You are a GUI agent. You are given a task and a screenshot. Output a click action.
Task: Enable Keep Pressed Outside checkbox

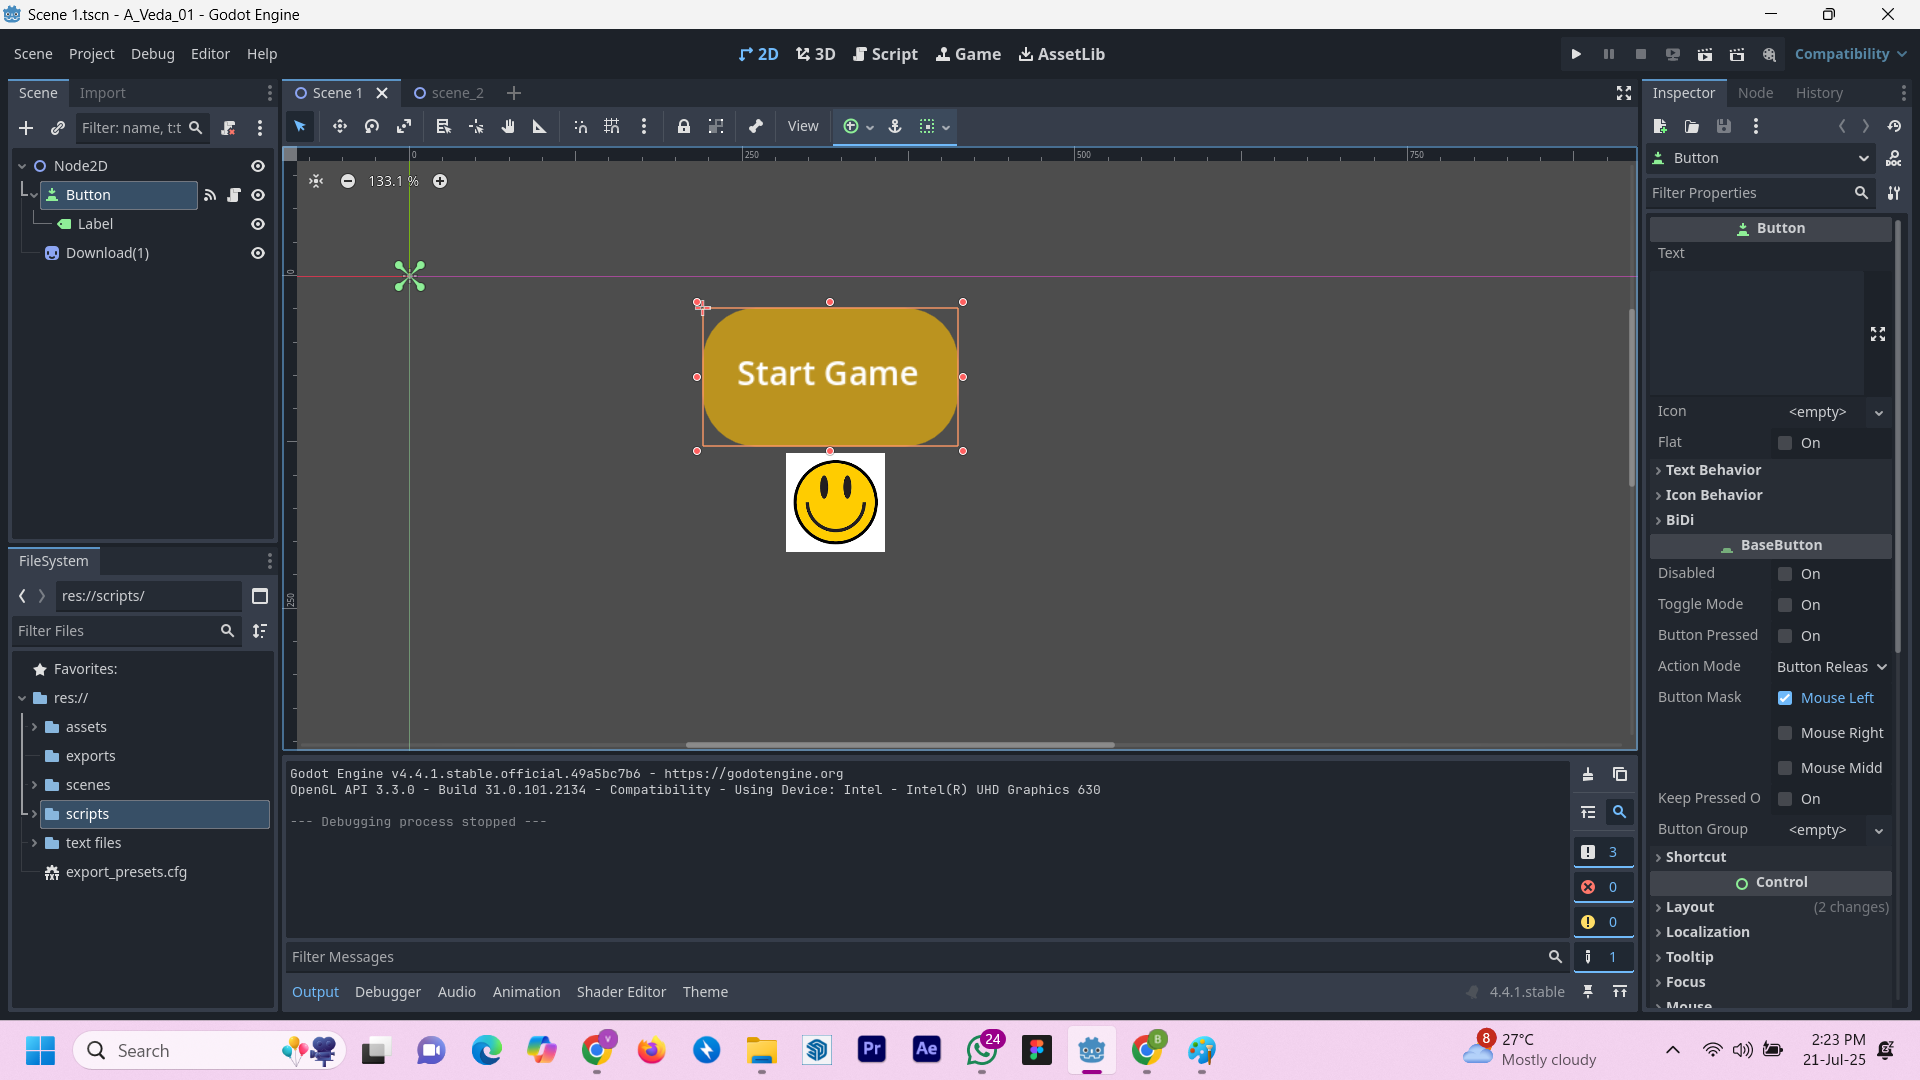click(1785, 799)
